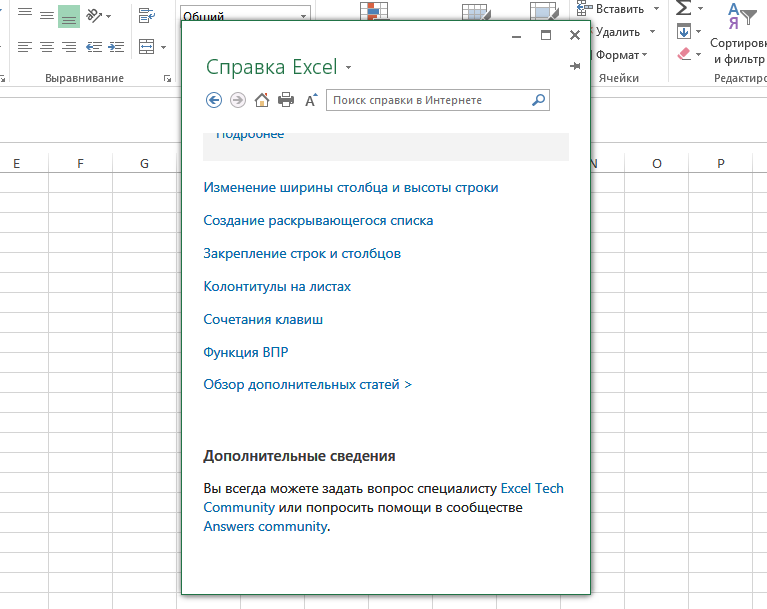Viewport: 767px width, 609px height.
Task: Click Format as Table icon
Action: (x=476, y=12)
